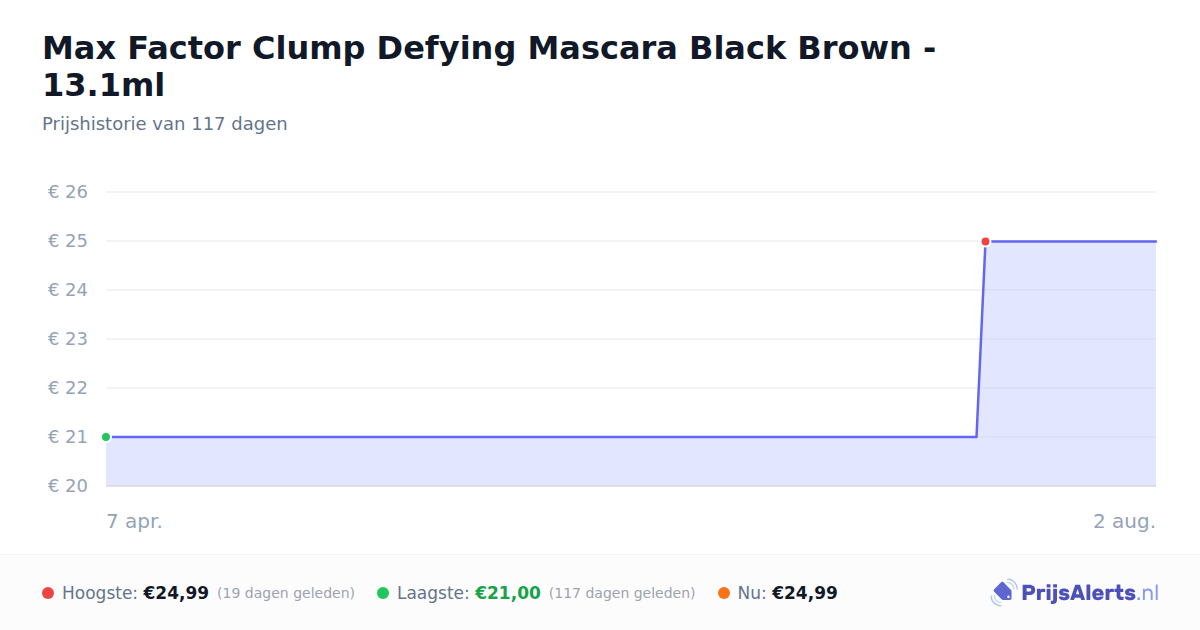1200x630 pixels.
Task: Click the Laagste €21,00 price value
Action: click(x=507, y=593)
